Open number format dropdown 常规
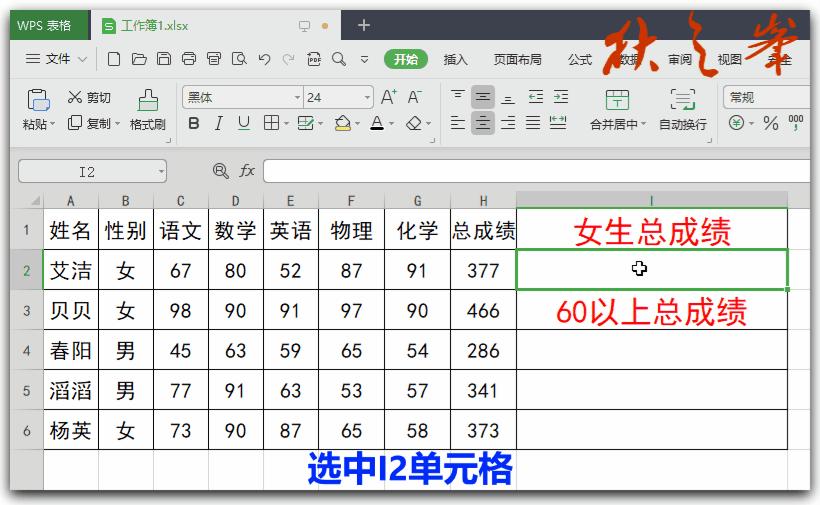The width and height of the screenshot is (820, 505). [x=766, y=97]
